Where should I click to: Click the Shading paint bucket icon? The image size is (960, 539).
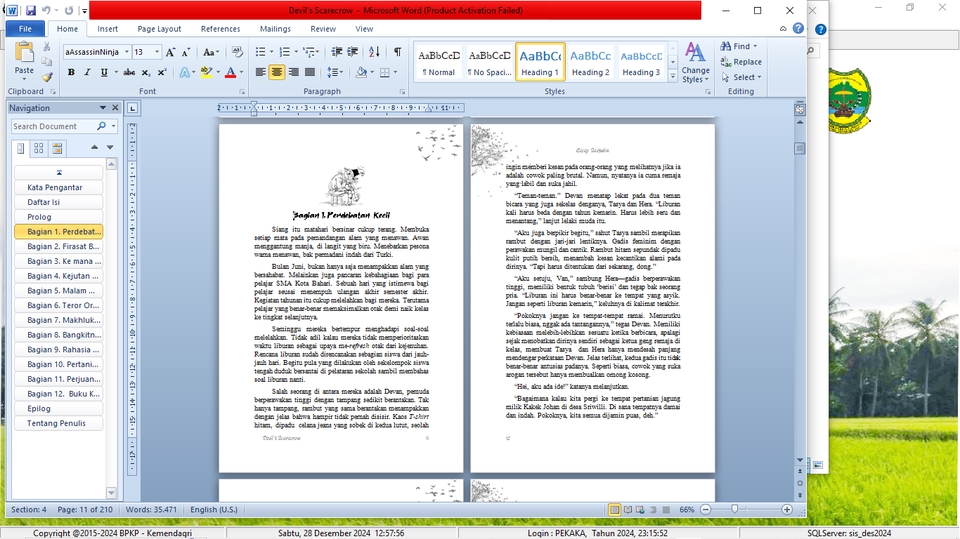361,72
